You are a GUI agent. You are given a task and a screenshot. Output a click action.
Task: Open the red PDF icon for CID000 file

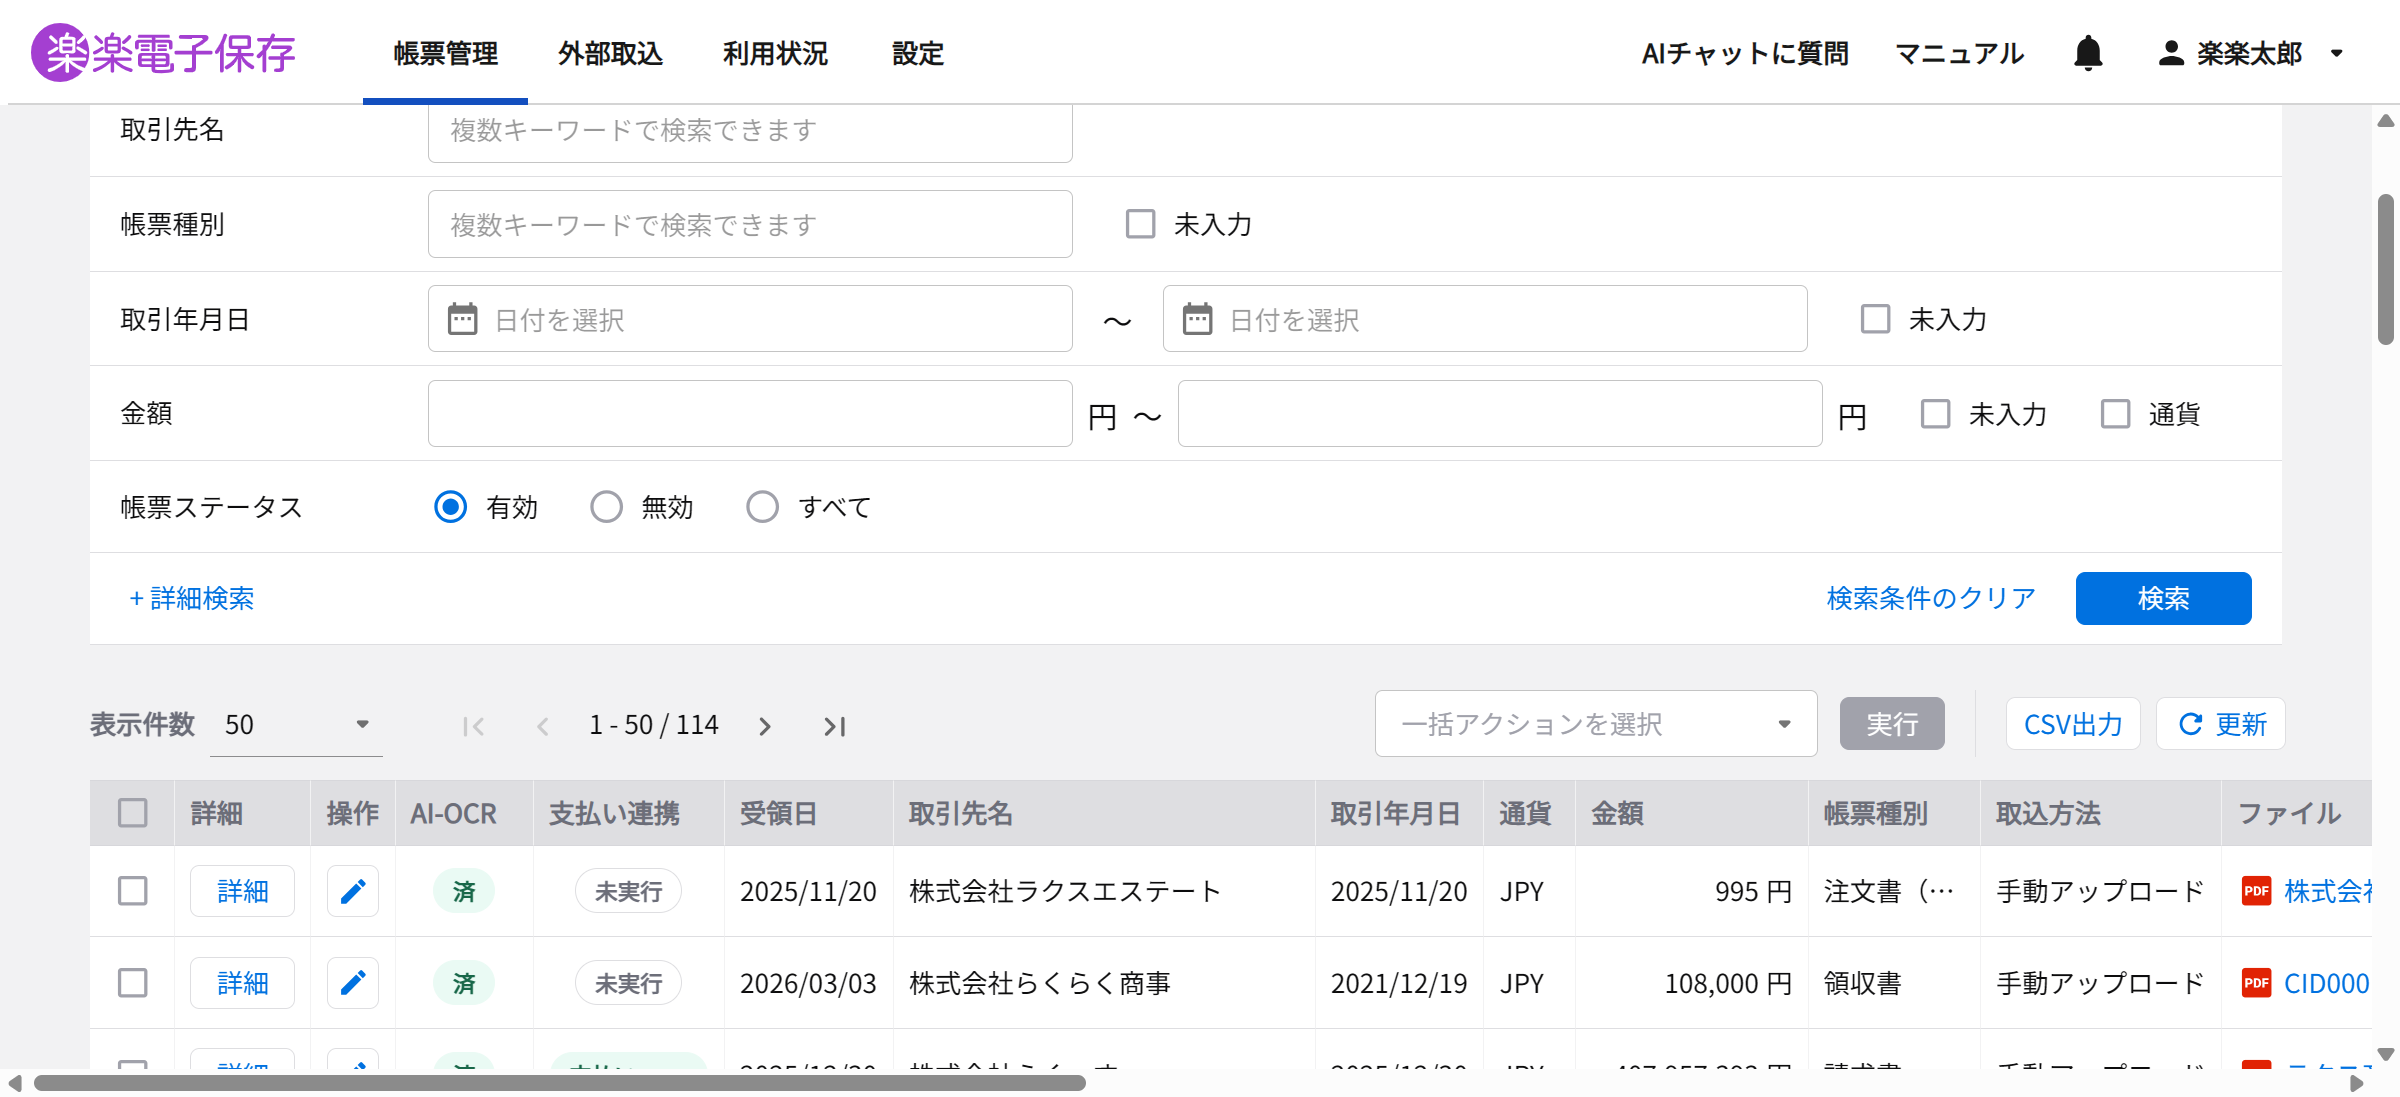click(2256, 983)
